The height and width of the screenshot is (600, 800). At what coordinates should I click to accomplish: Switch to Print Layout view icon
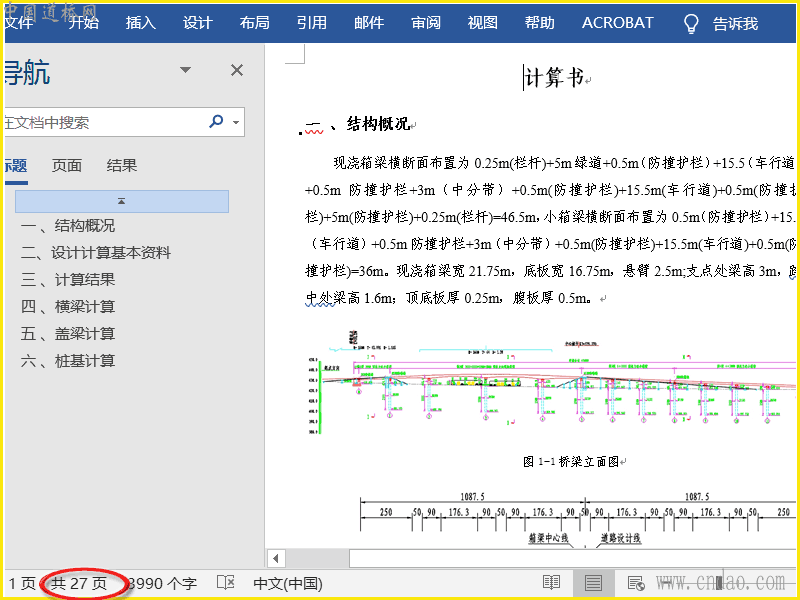tap(593, 582)
